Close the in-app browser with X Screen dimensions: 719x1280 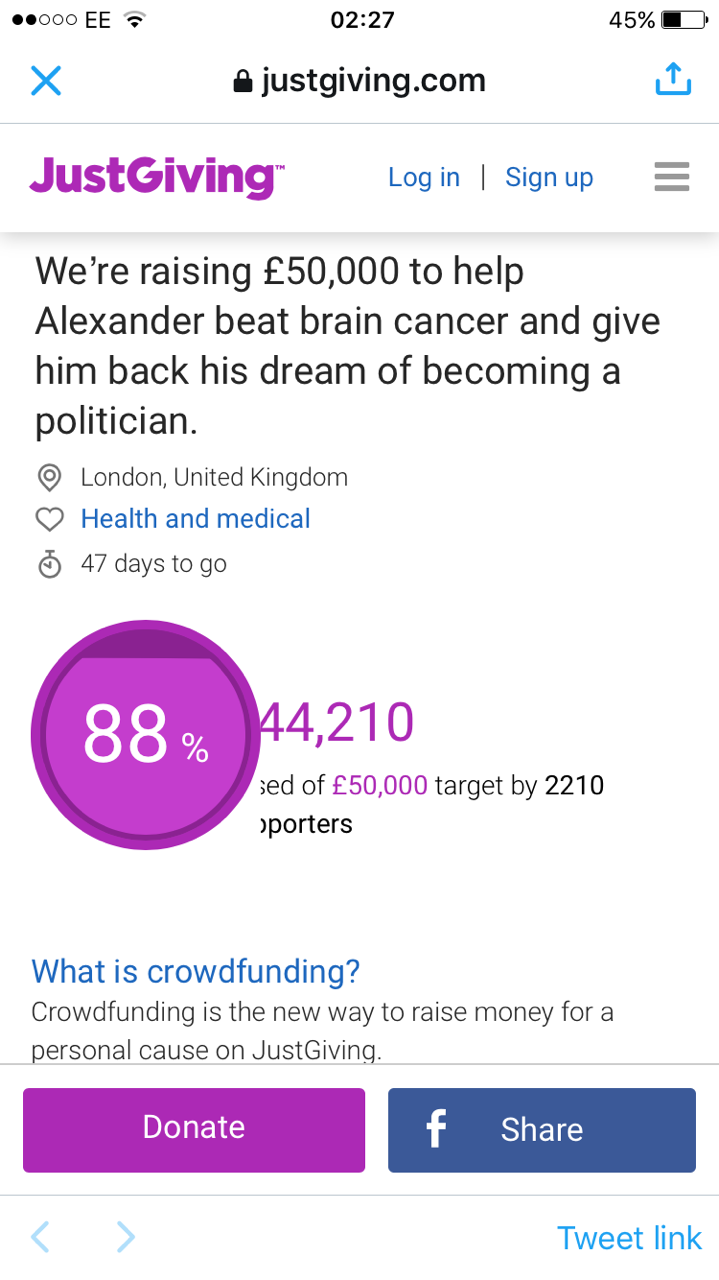pyautogui.click(x=46, y=80)
